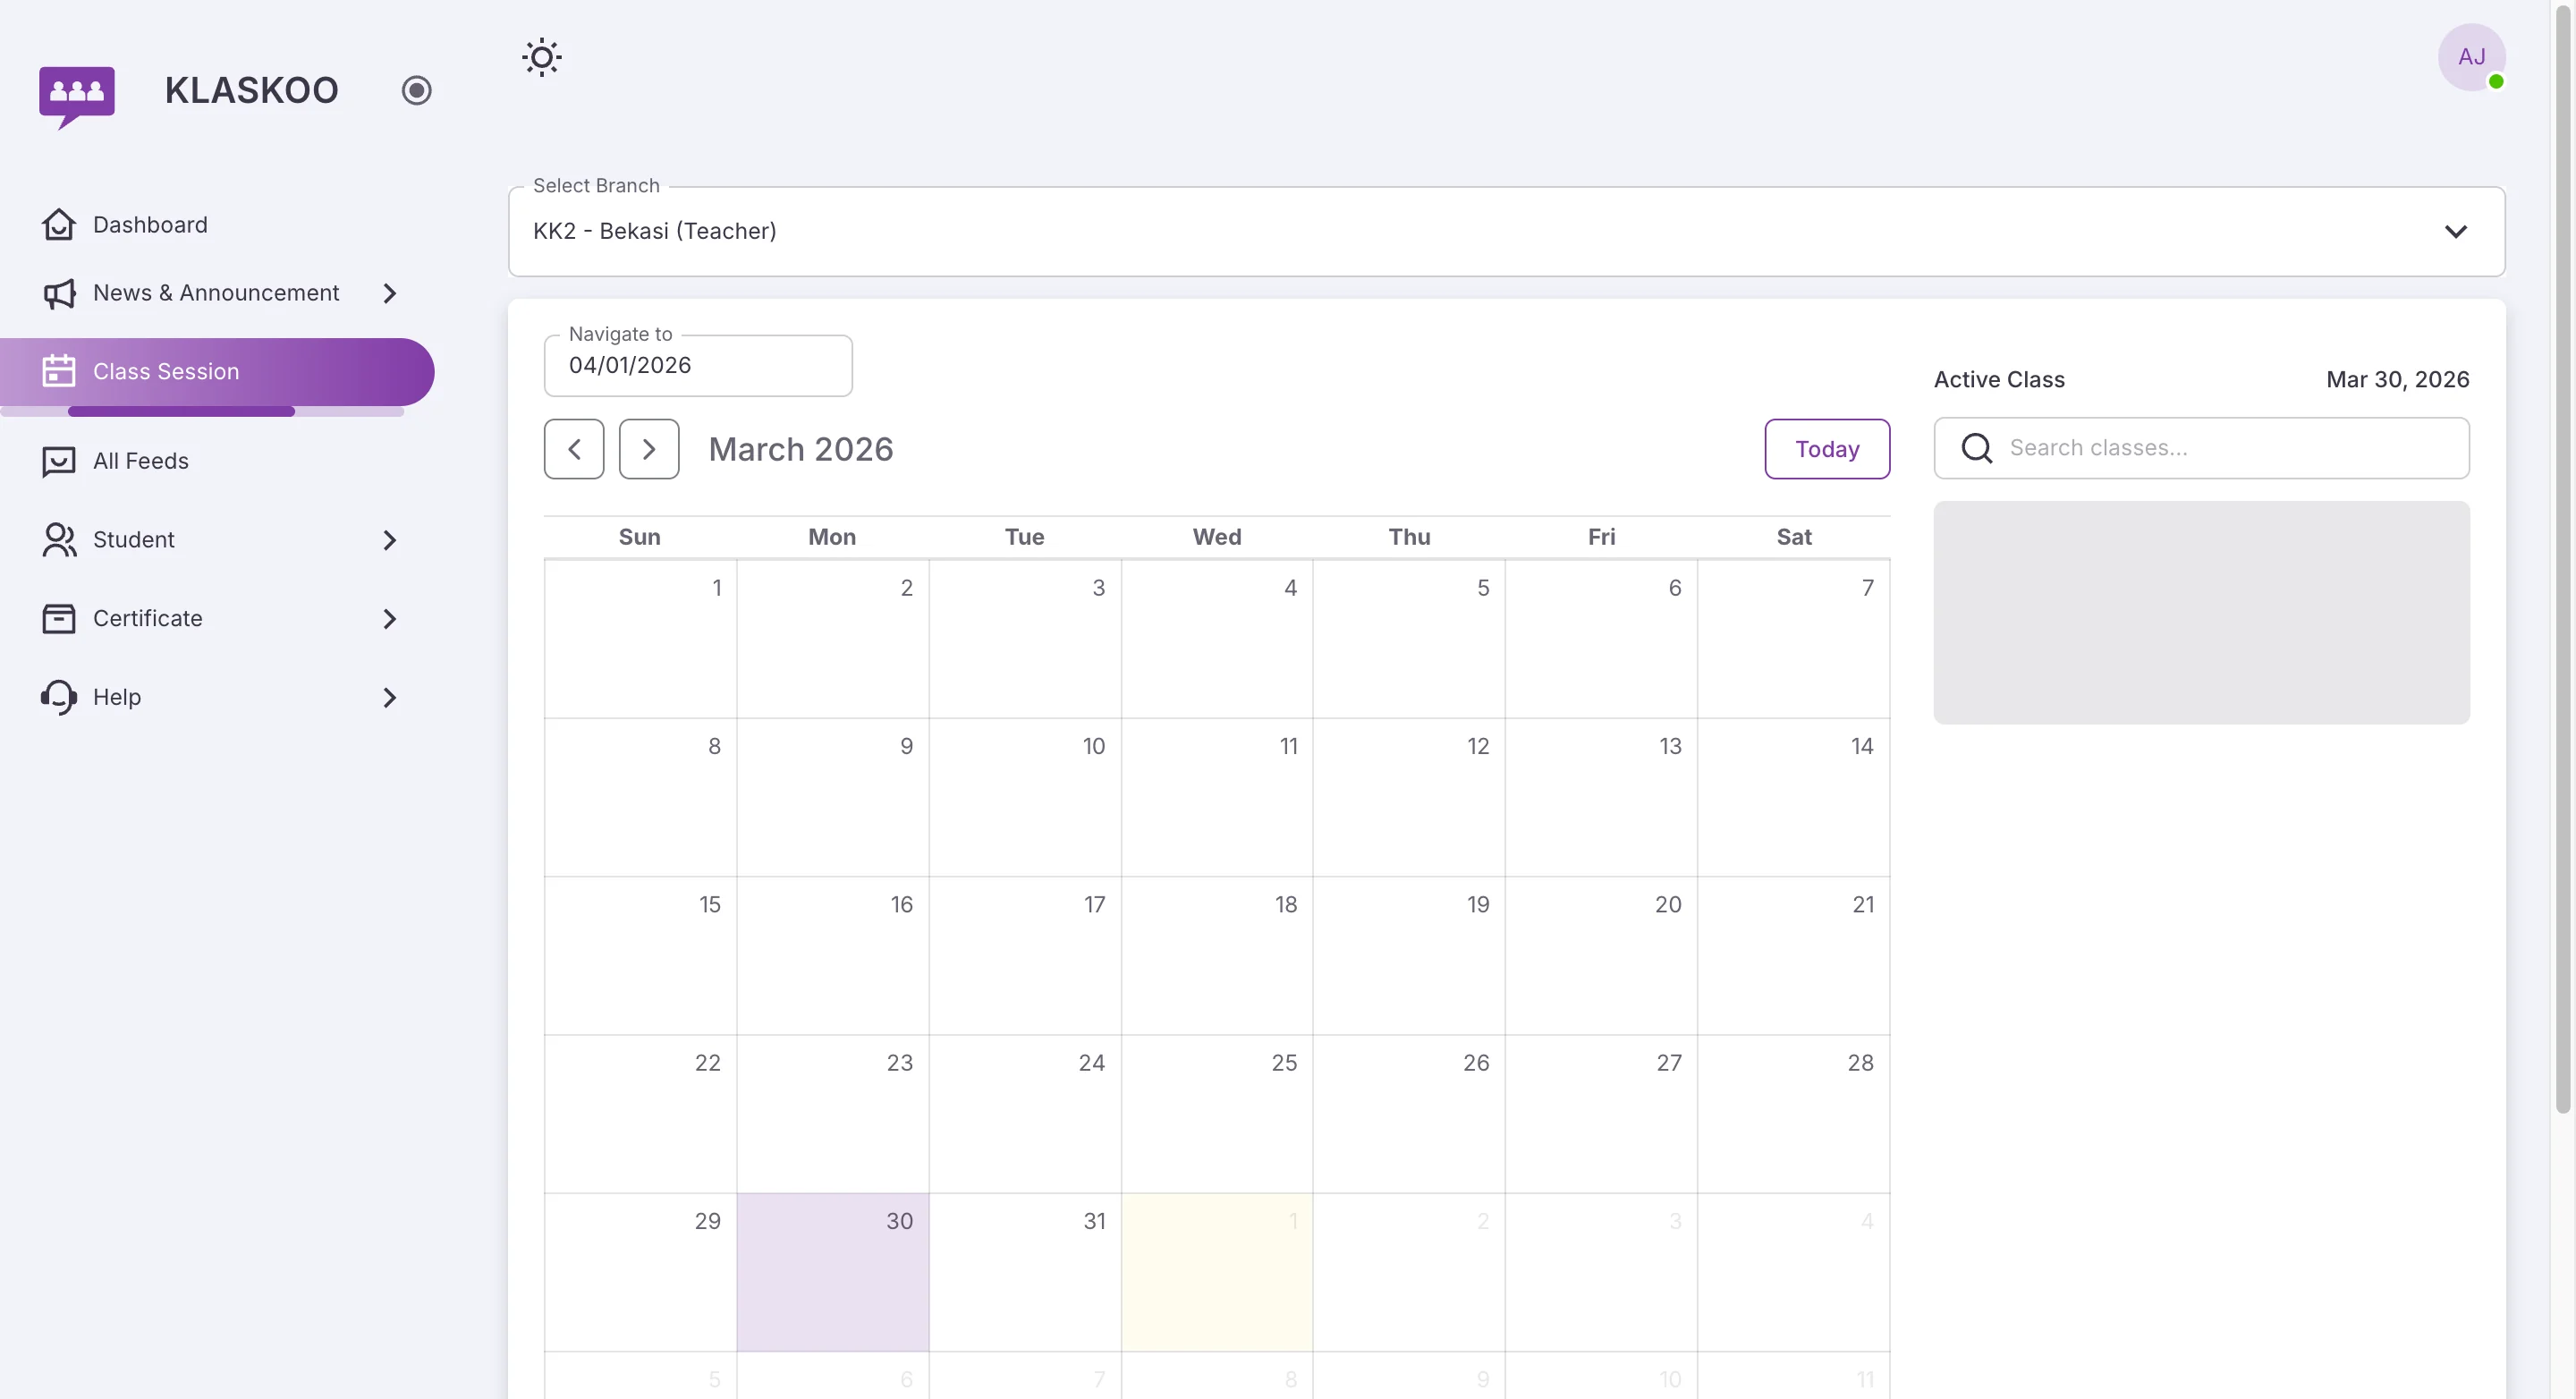Toggle light theme with the sun icon
Viewport: 2576px width, 1399px height.
pos(541,57)
